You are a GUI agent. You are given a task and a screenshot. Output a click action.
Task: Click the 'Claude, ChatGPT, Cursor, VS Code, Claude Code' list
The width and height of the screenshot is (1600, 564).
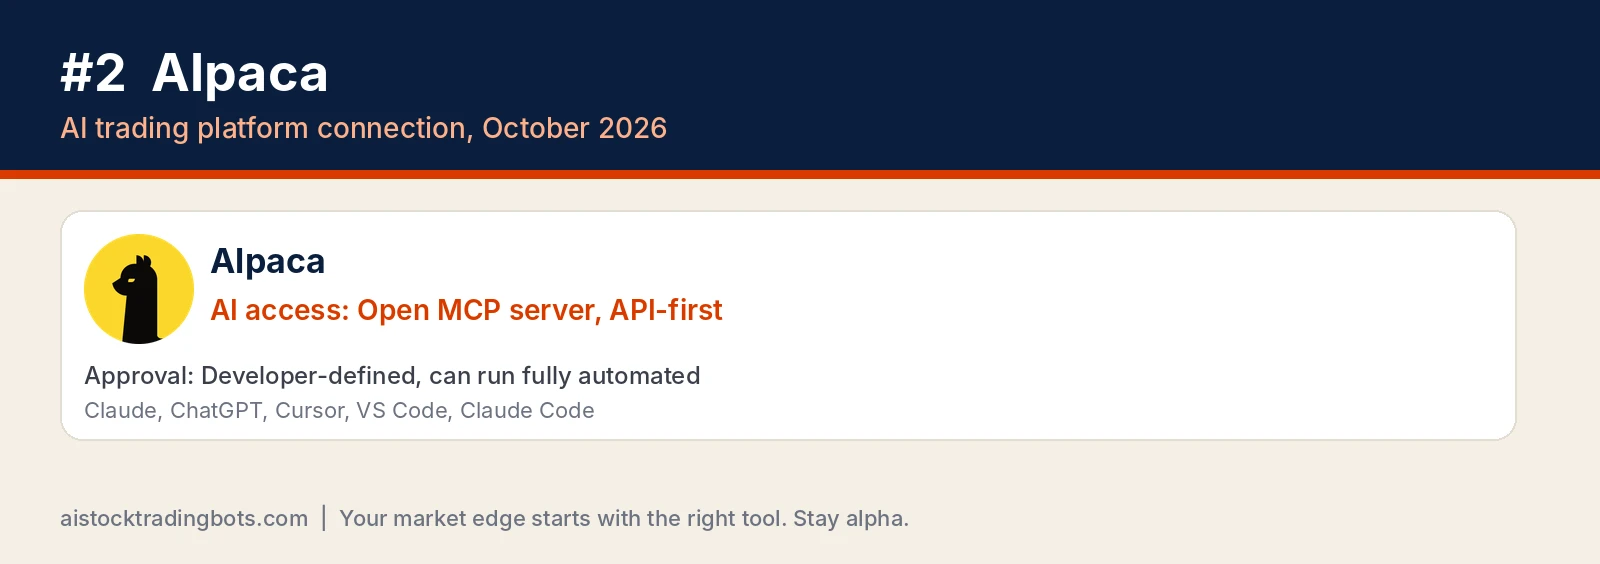(x=339, y=410)
